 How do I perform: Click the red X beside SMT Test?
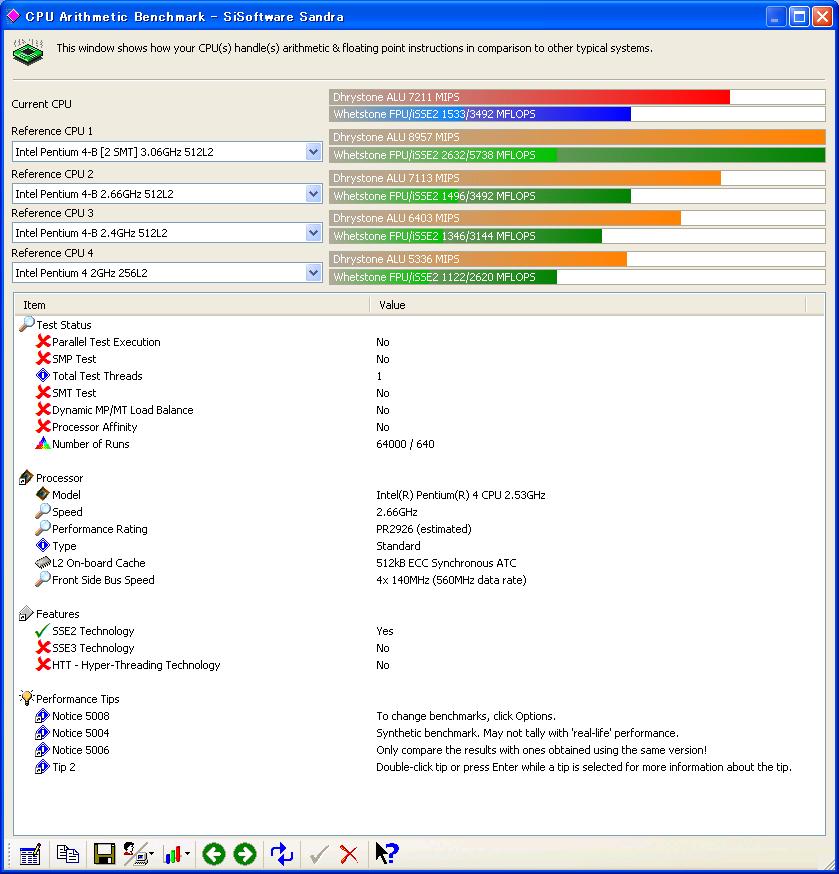click(43, 392)
